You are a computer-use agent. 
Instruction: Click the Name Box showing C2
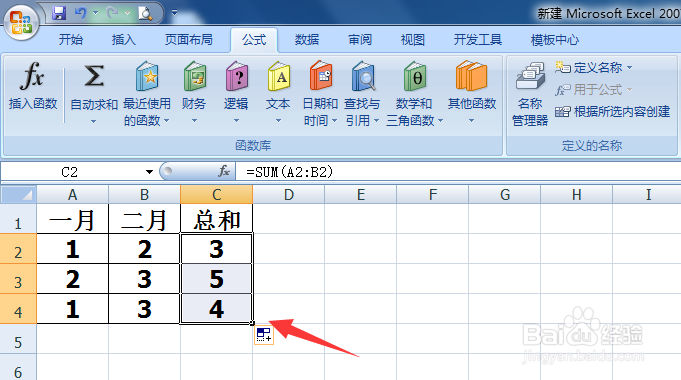tap(69, 172)
